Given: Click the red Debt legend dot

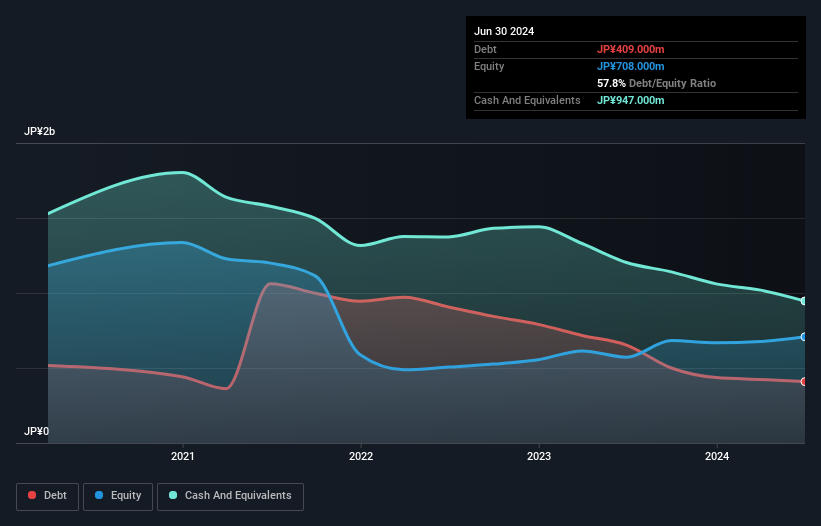Looking at the screenshot, I should click(x=32, y=495).
